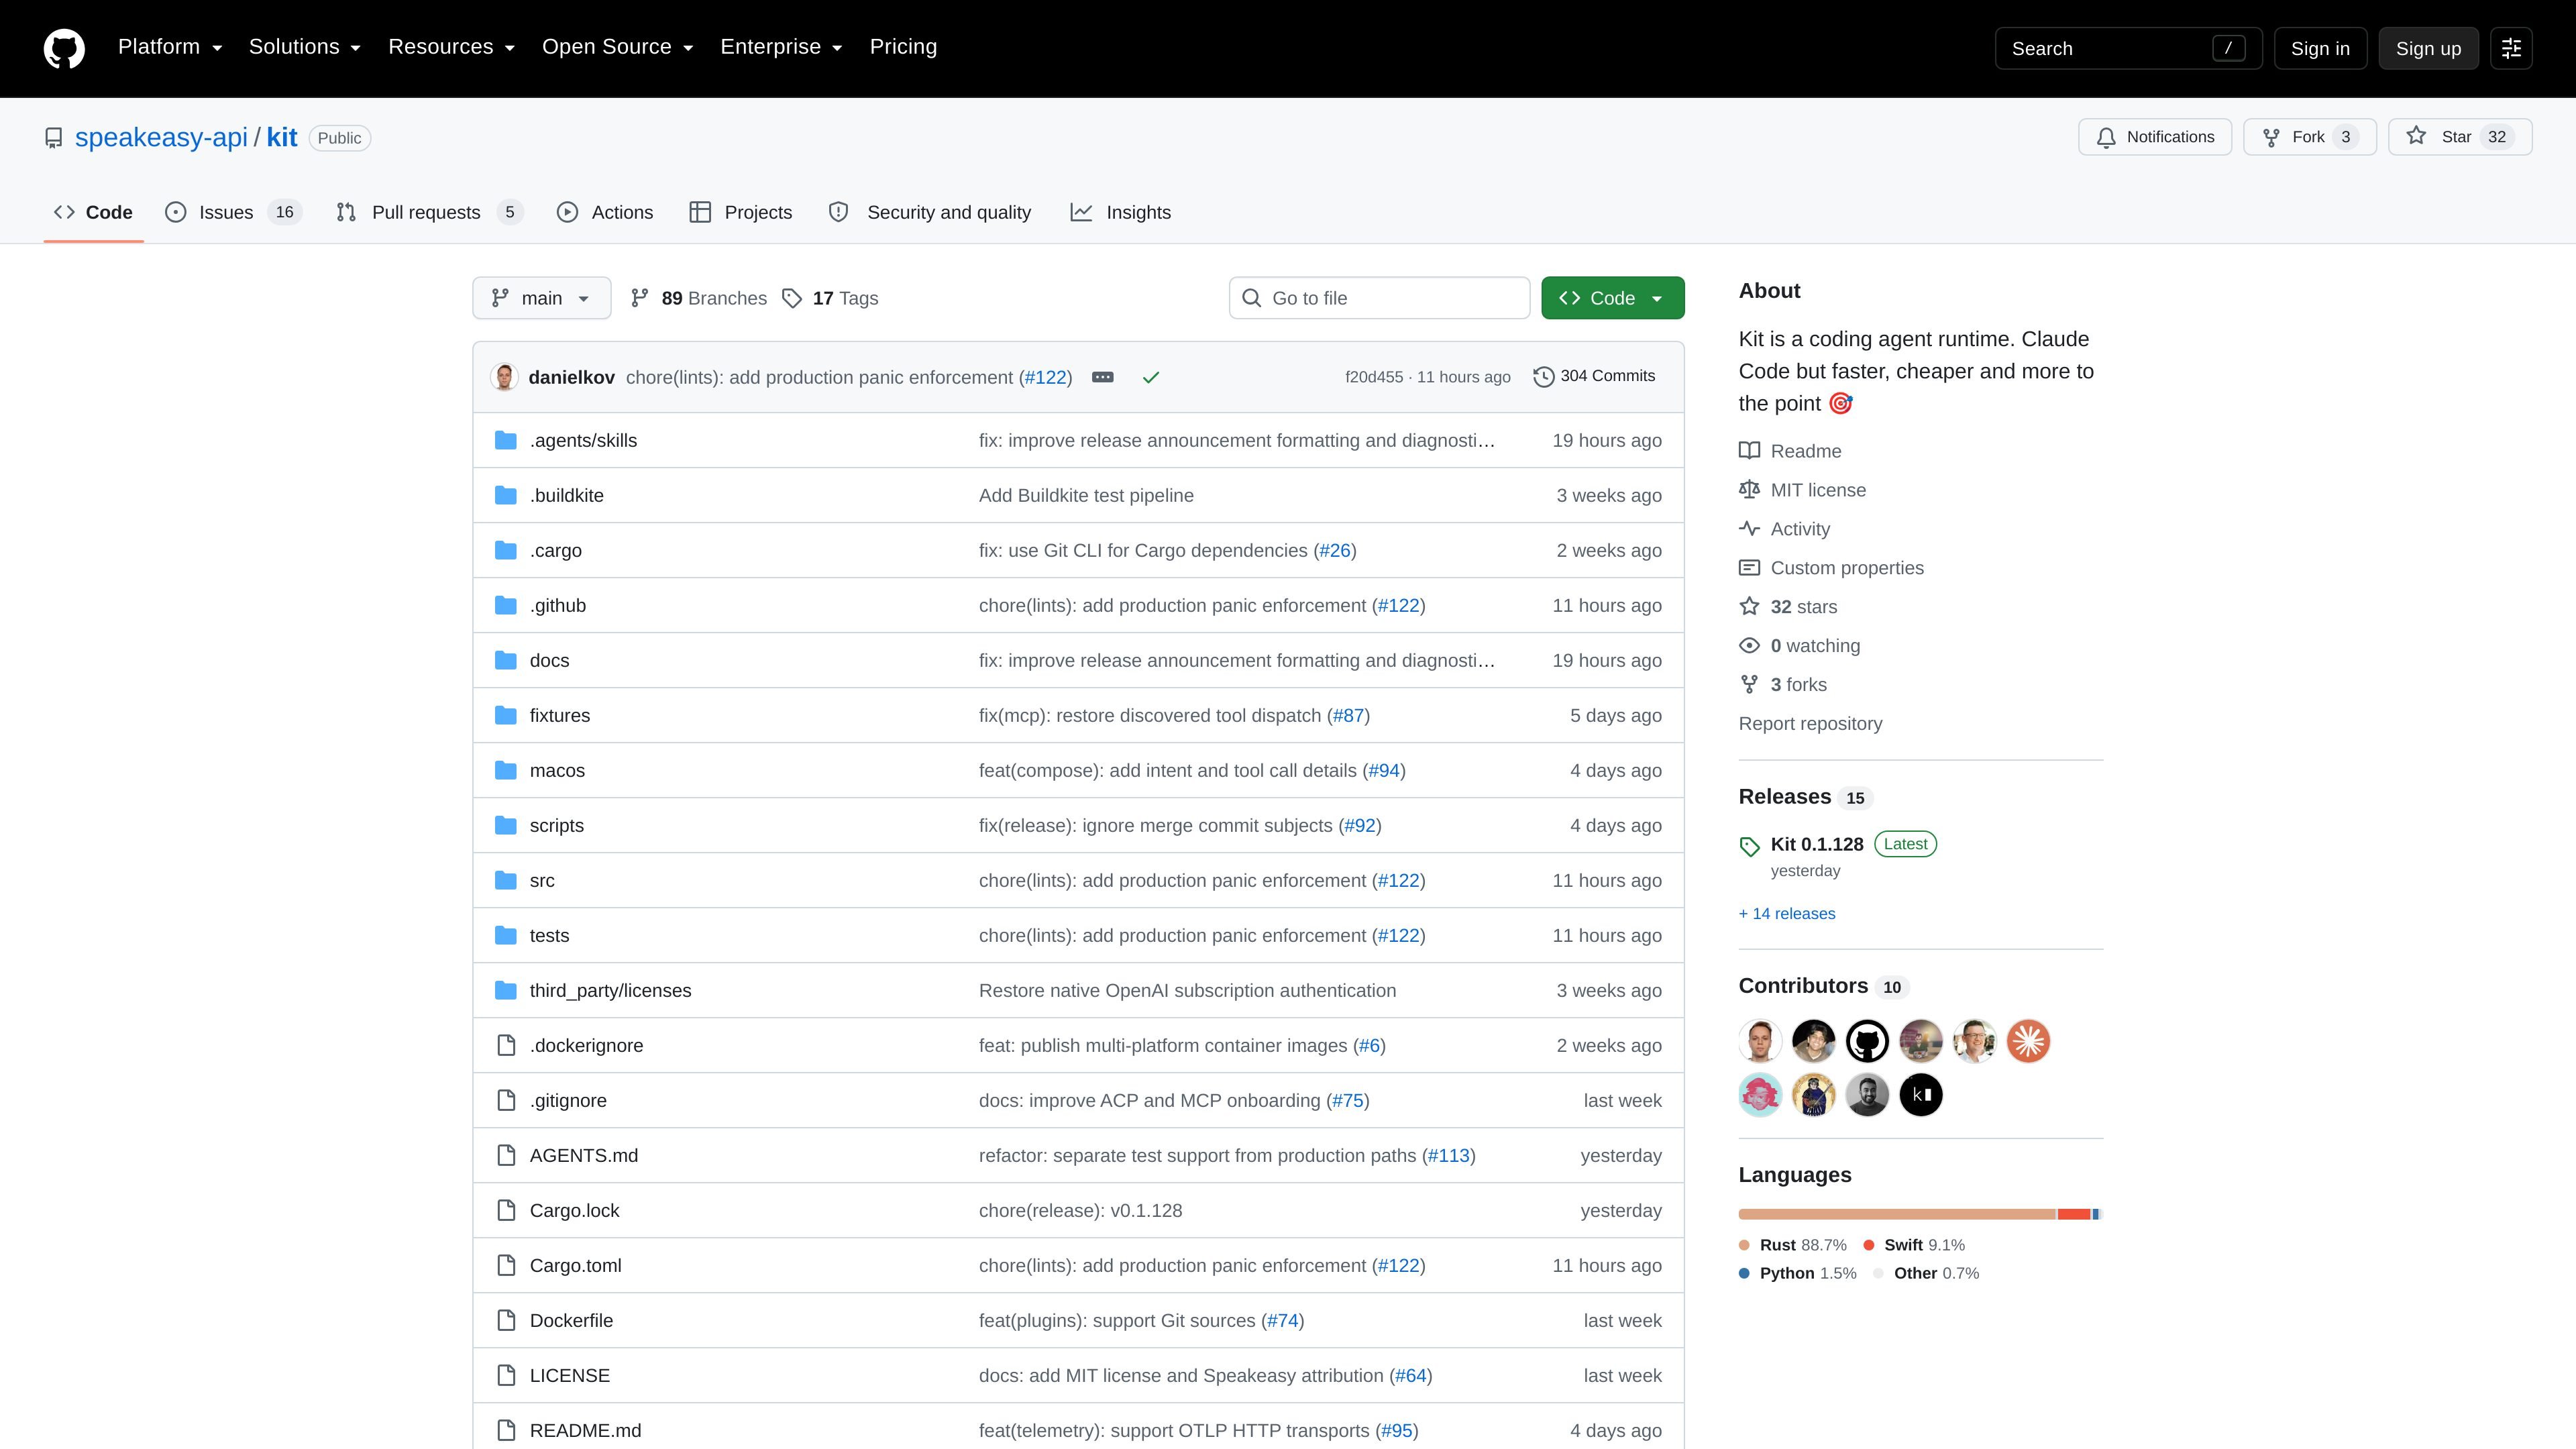Switch to the Issues tab
Screen dimensions: 2576x1449
233,212
